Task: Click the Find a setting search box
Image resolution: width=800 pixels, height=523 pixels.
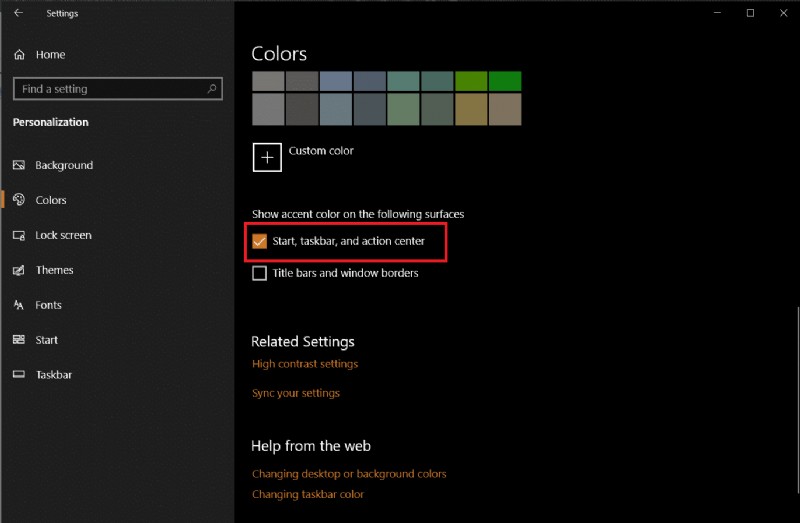Action: (110, 89)
